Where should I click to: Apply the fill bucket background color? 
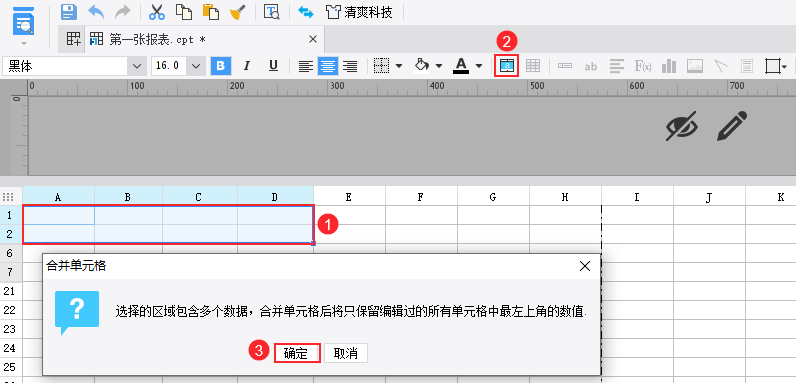pyautogui.click(x=421, y=66)
